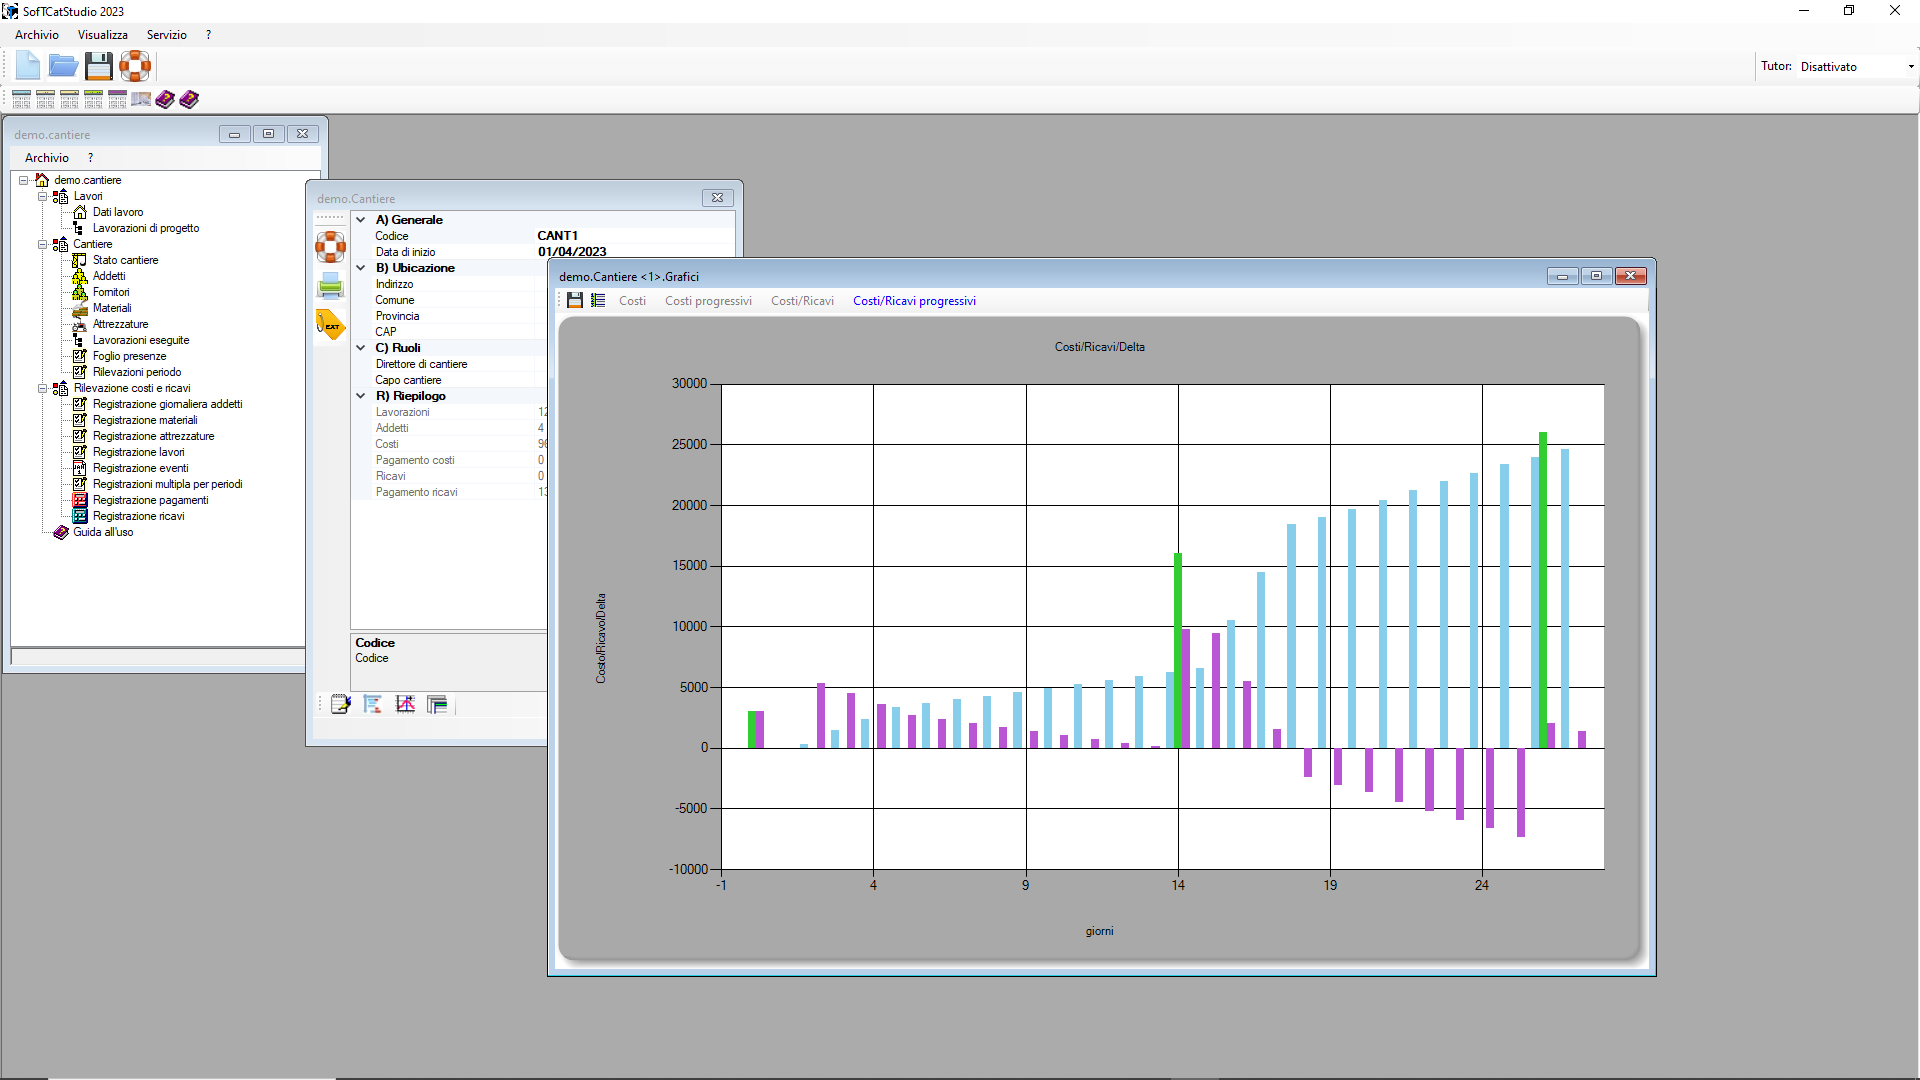Create a new file with the blank page icon
This screenshot has width=1920, height=1080.
[28, 66]
